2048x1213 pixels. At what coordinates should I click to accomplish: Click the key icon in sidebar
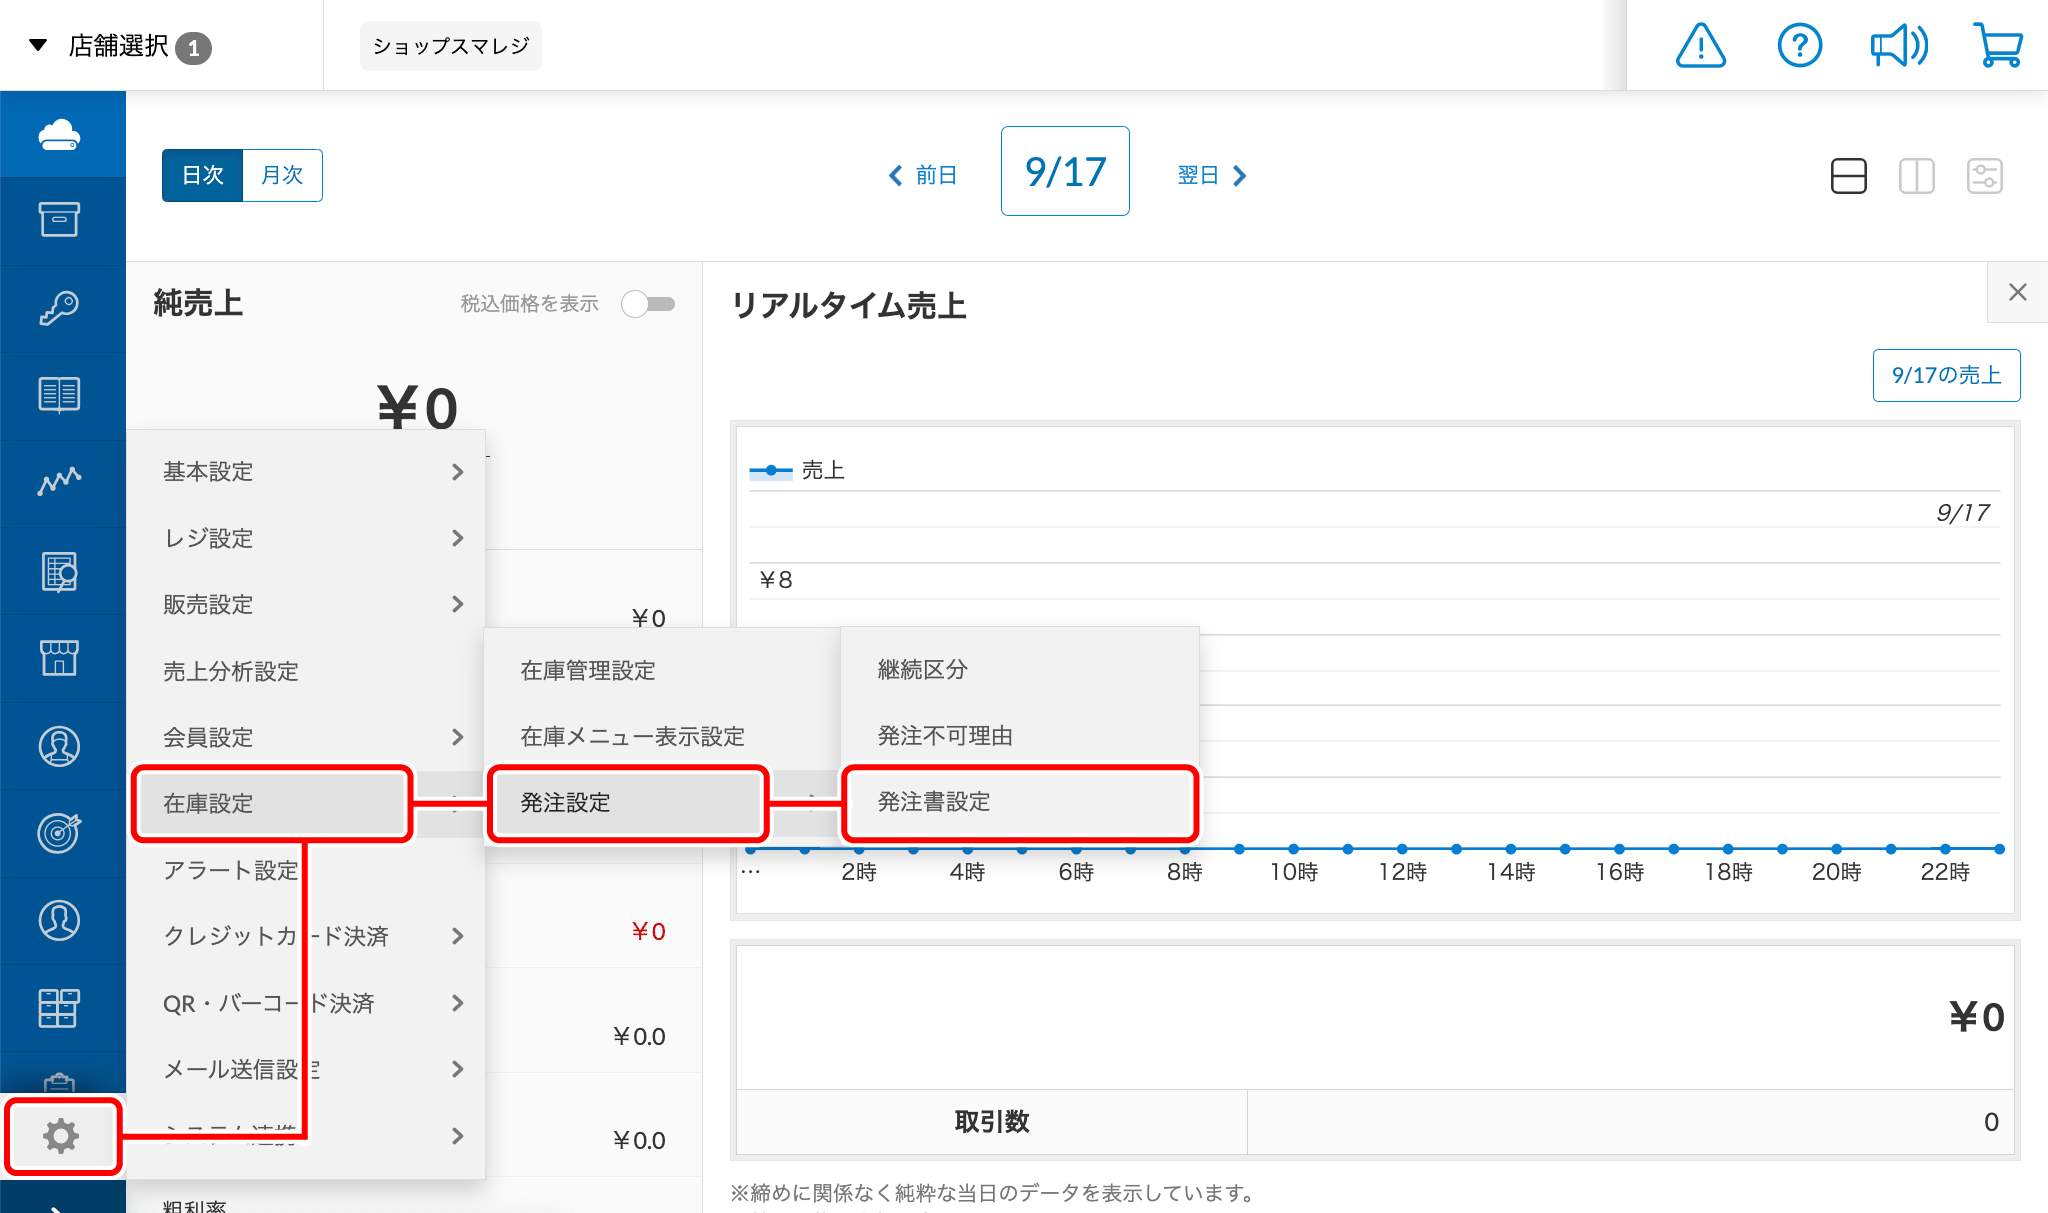pyautogui.click(x=60, y=308)
